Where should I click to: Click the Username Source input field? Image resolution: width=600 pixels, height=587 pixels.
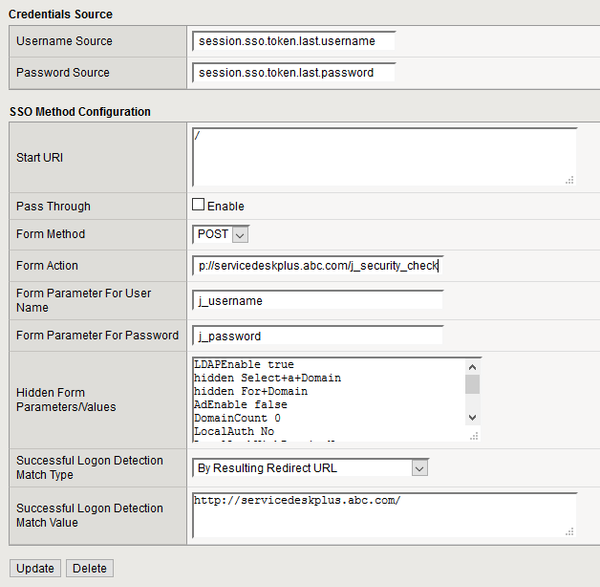coord(294,41)
